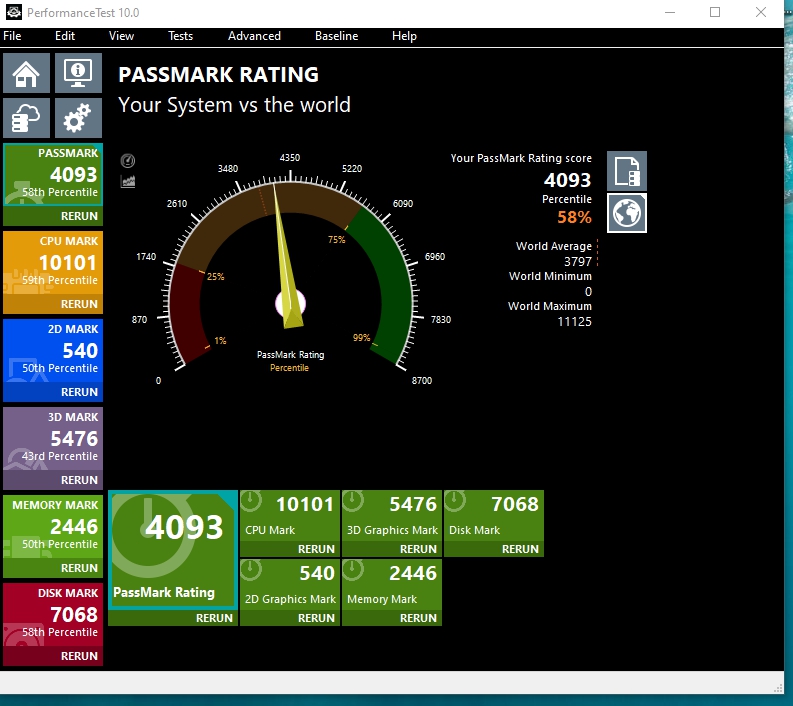Go to the Home screen icon

point(26,73)
